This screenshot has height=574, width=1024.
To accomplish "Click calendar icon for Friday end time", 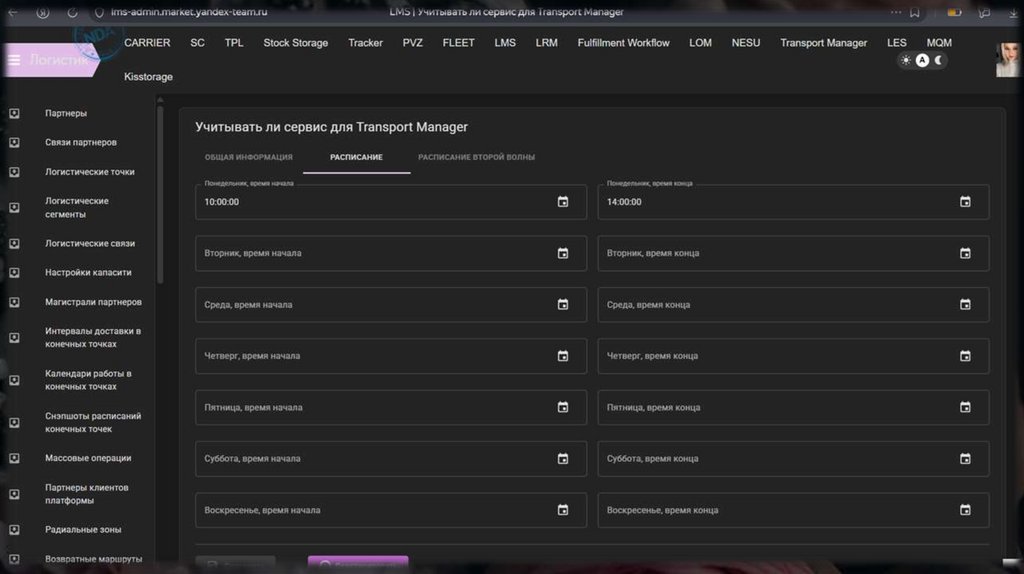I will [965, 407].
